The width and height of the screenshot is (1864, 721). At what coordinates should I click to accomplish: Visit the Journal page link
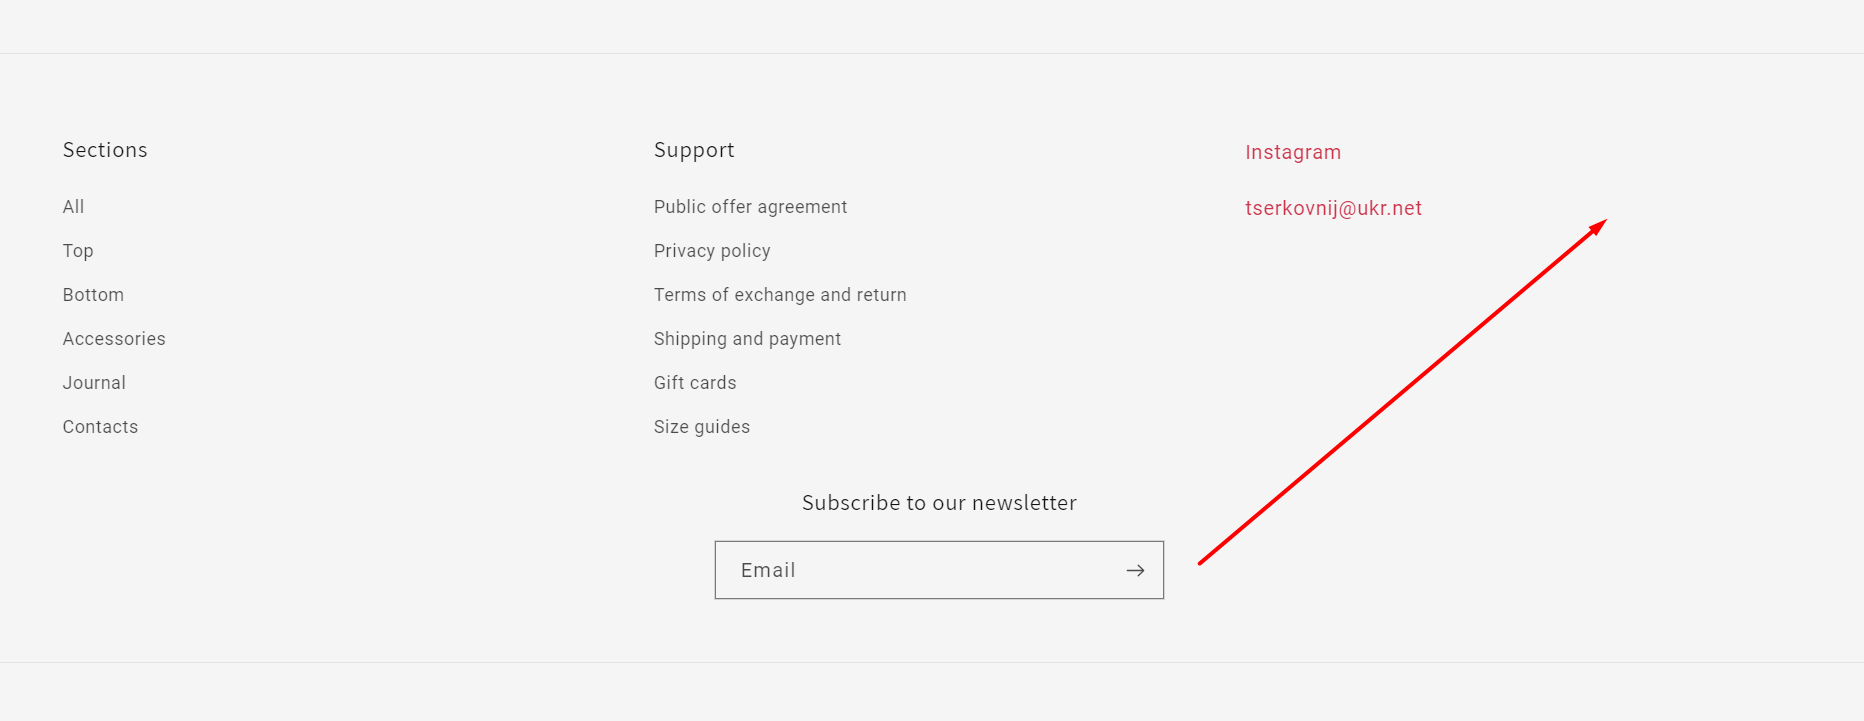point(94,383)
